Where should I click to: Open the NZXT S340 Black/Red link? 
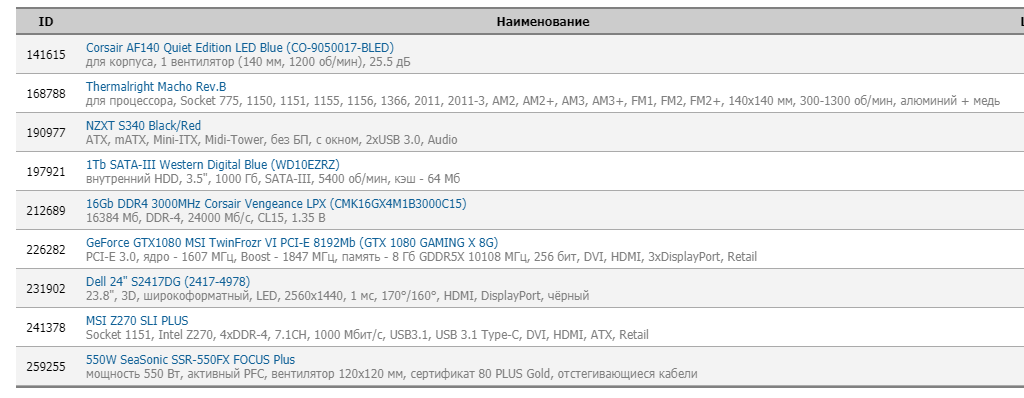pyautogui.click(x=144, y=125)
